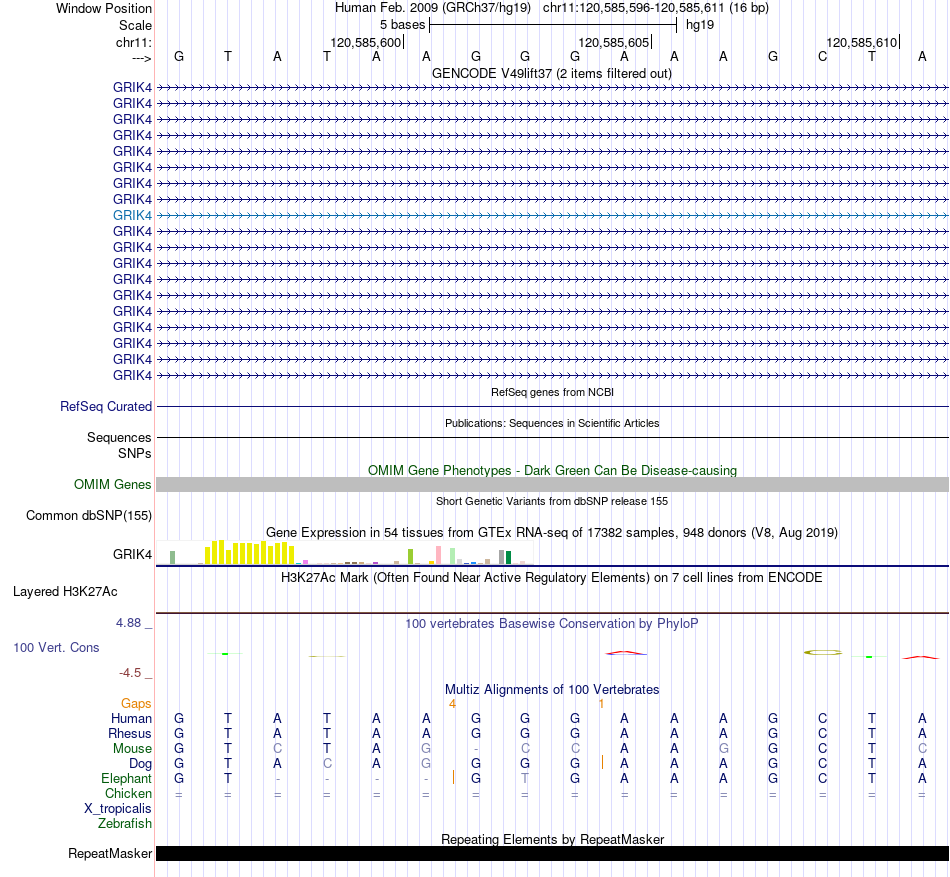Click '100 vertebrates Basewise Conservation by PhyloP' title
Image resolution: width=950 pixels, height=877 pixels.
(x=551, y=623)
